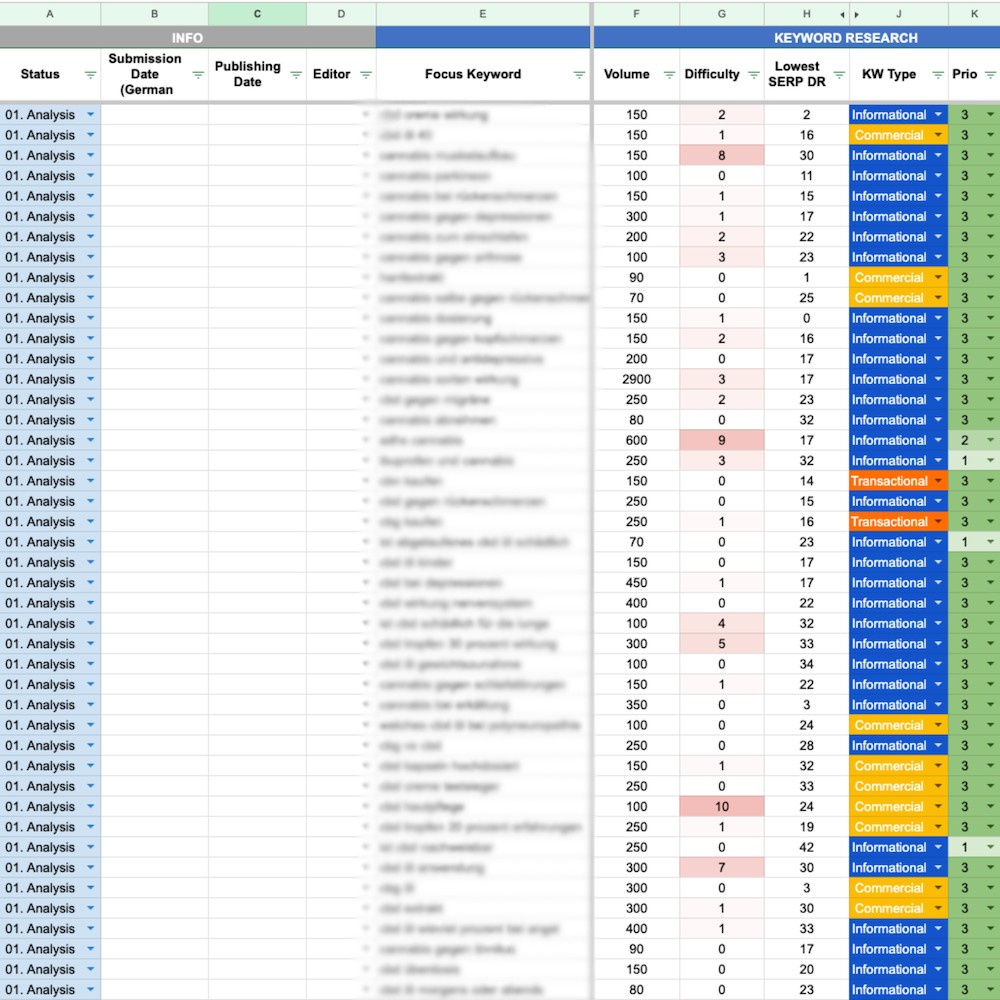The height and width of the screenshot is (1000, 1000).
Task: Select the empty Submission Date cell in the volume 600 row
Action: click(154, 440)
